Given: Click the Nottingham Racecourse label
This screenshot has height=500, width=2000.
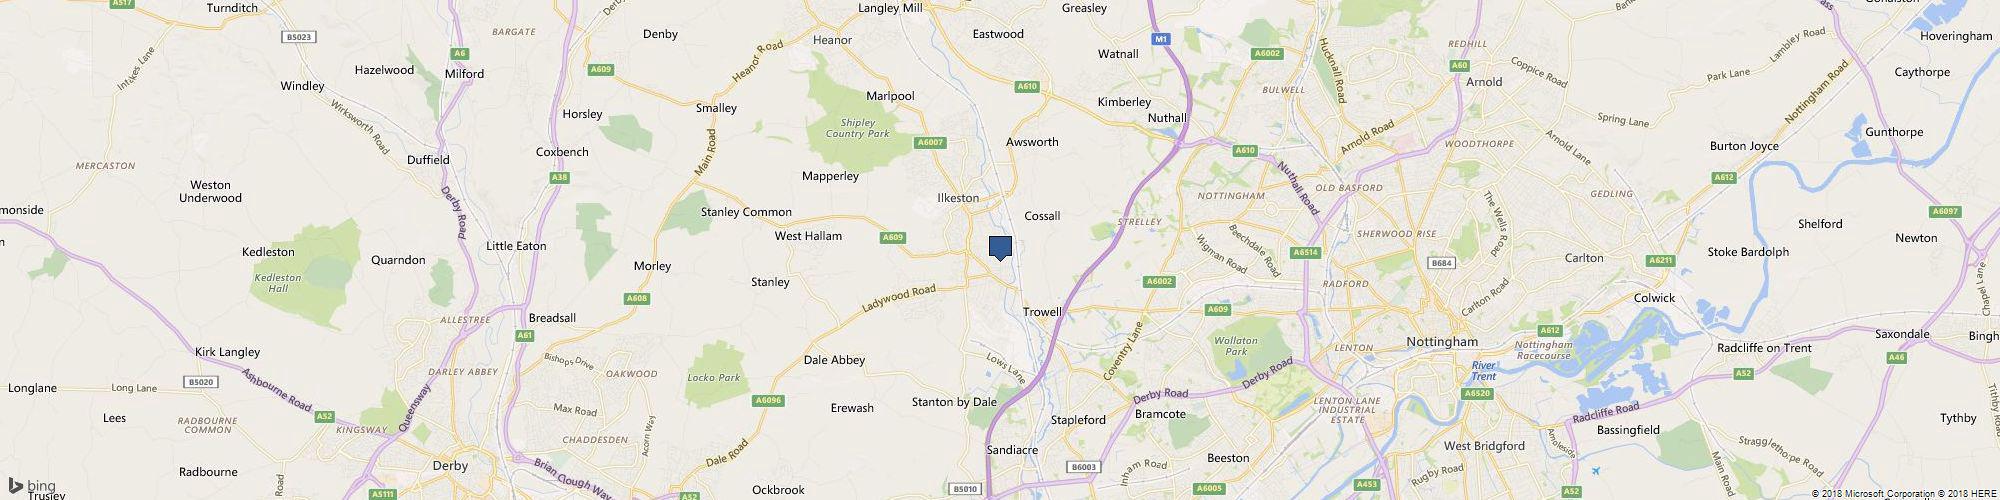Looking at the screenshot, I should coord(1545,350).
